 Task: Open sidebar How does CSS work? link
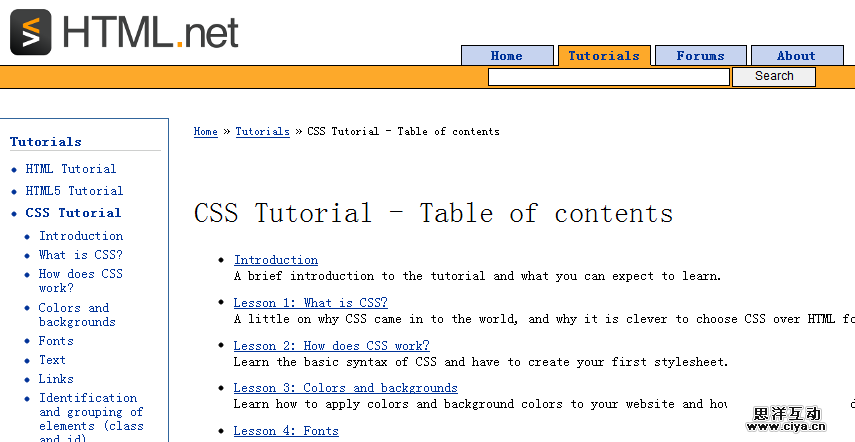[x=81, y=281]
